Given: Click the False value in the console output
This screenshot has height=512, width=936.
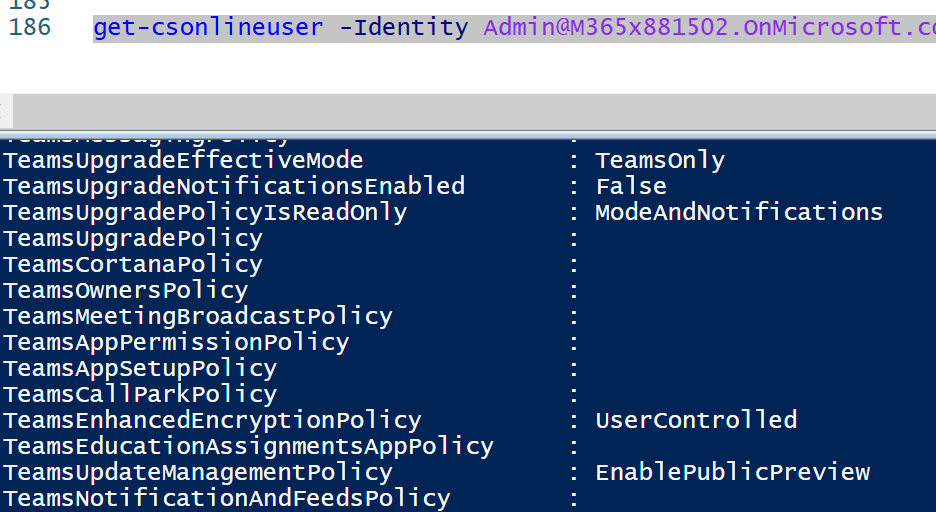Looking at the screenshot, I should click(x=631, y=186).
